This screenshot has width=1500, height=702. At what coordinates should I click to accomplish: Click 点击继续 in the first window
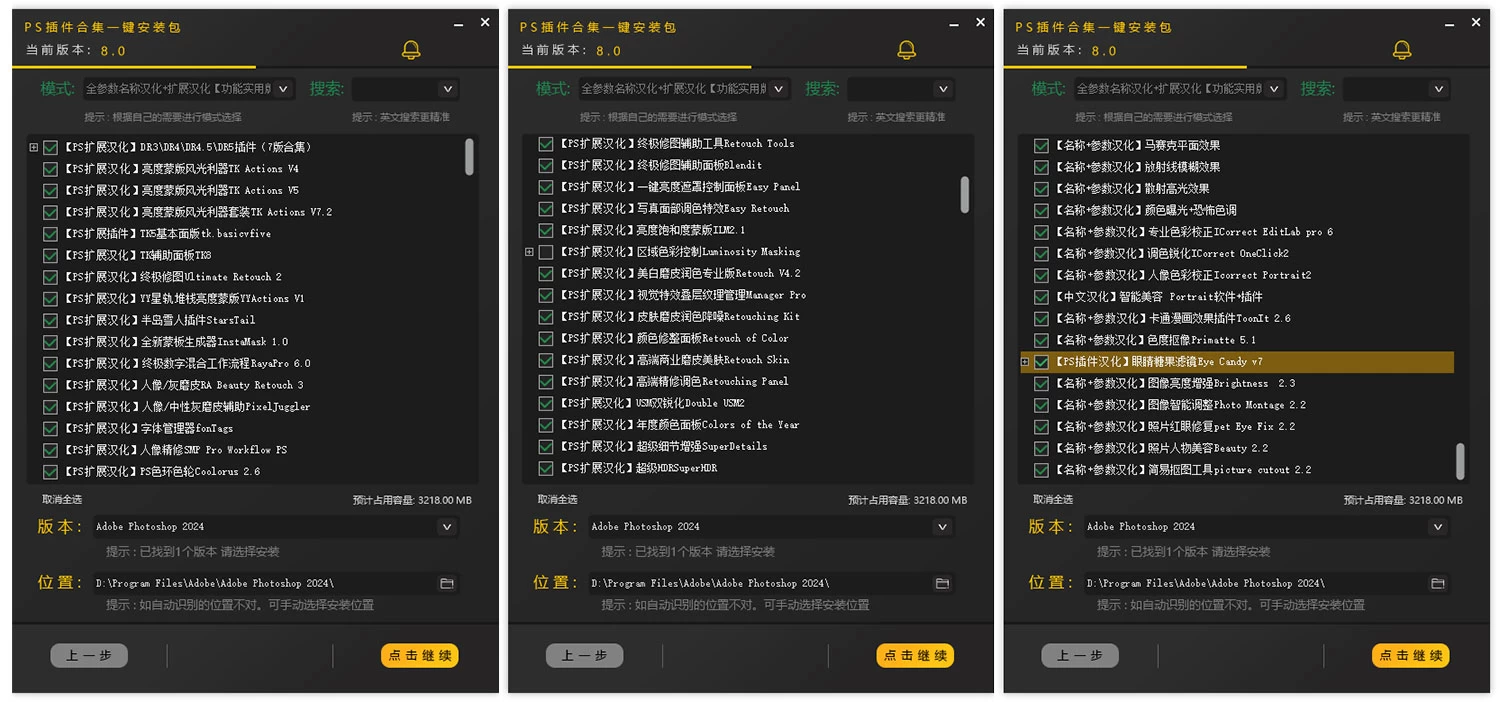pyautogui.click(x=419, y=656)
